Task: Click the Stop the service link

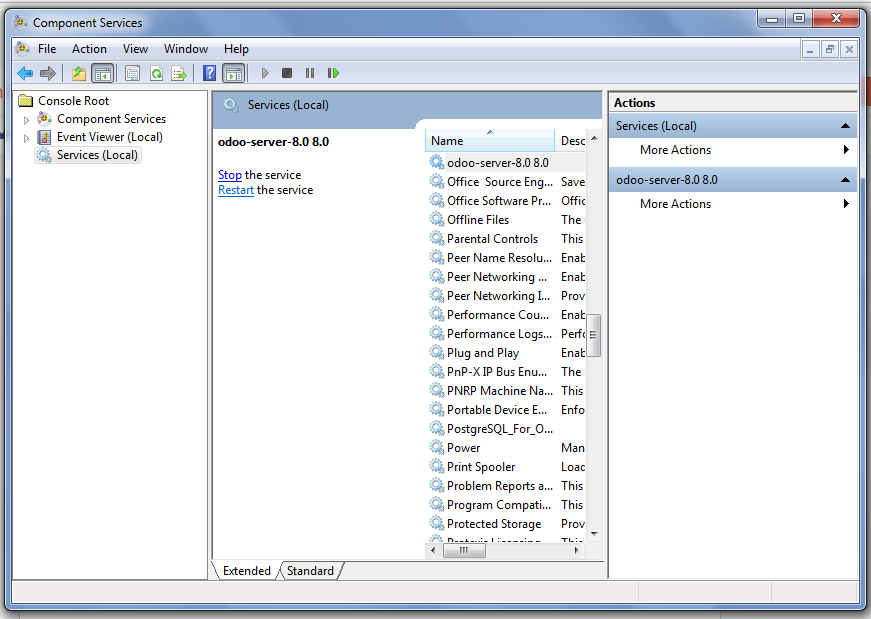Action: (x=229, y=174)
